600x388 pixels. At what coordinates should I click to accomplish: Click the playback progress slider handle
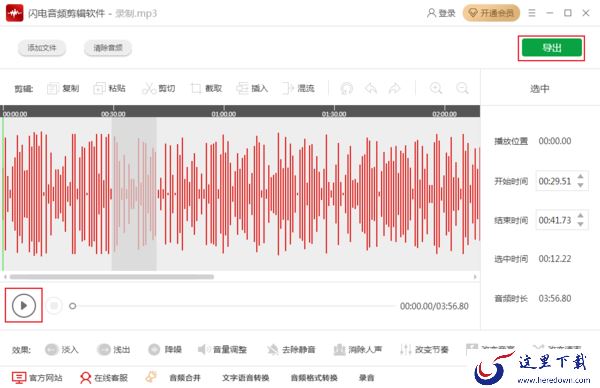tap(72, 306)
